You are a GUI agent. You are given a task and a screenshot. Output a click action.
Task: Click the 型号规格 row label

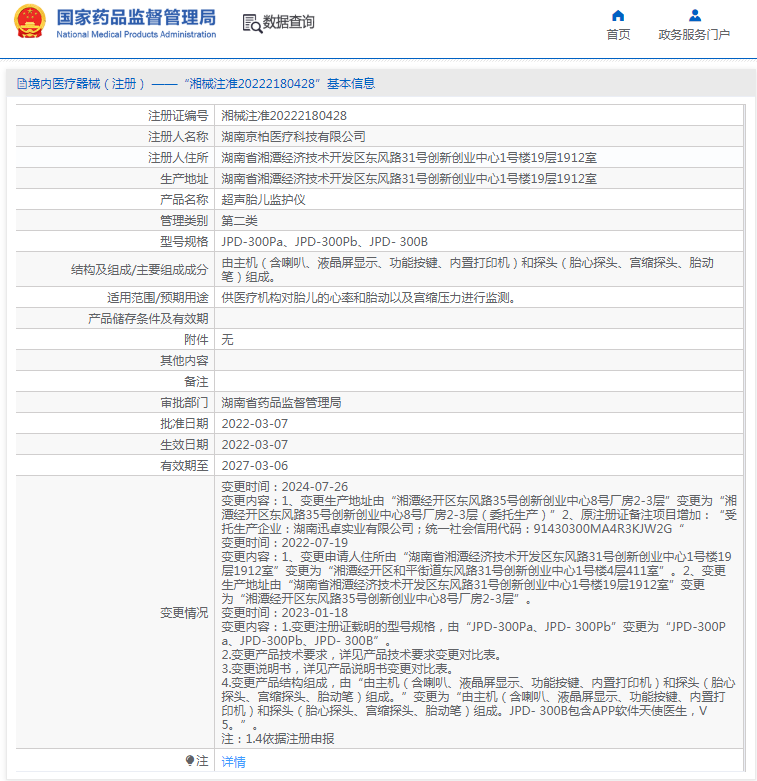184,242
